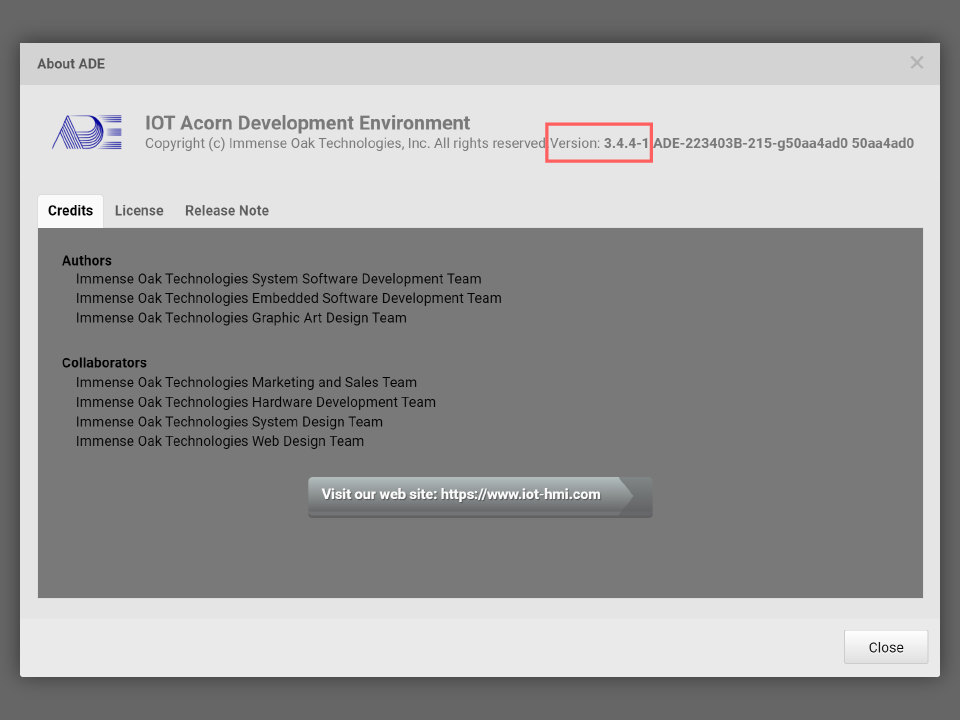Click the About ADE dialog title

tap(71, 64)
